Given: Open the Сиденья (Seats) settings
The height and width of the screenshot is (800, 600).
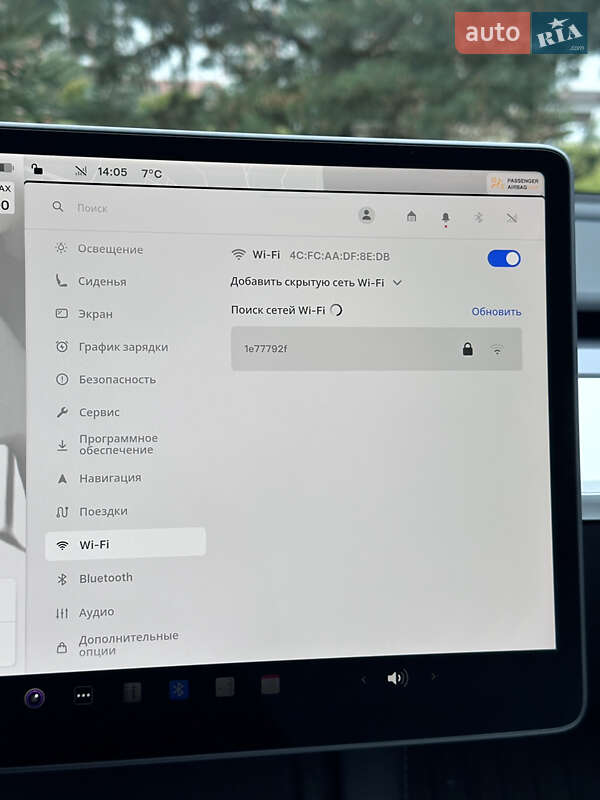Looking at the screenshot, I should [91, 281].
